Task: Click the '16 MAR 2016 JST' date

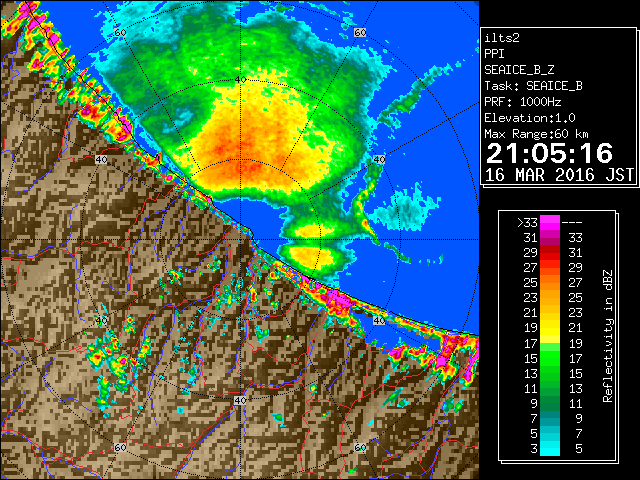Action: 559,175
